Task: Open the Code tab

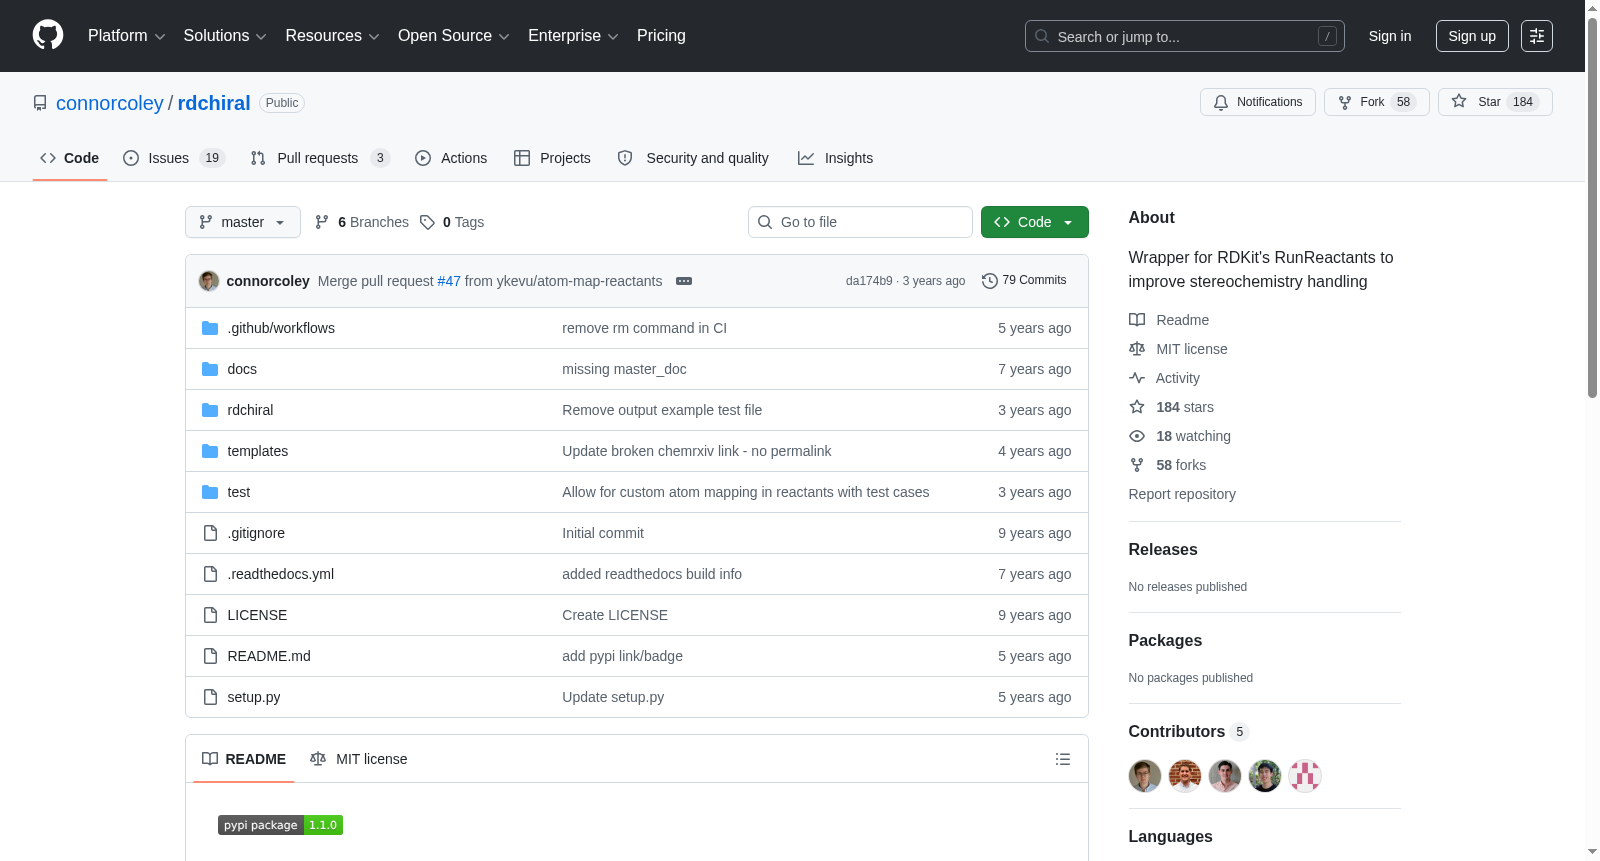Action: point(70,158)
